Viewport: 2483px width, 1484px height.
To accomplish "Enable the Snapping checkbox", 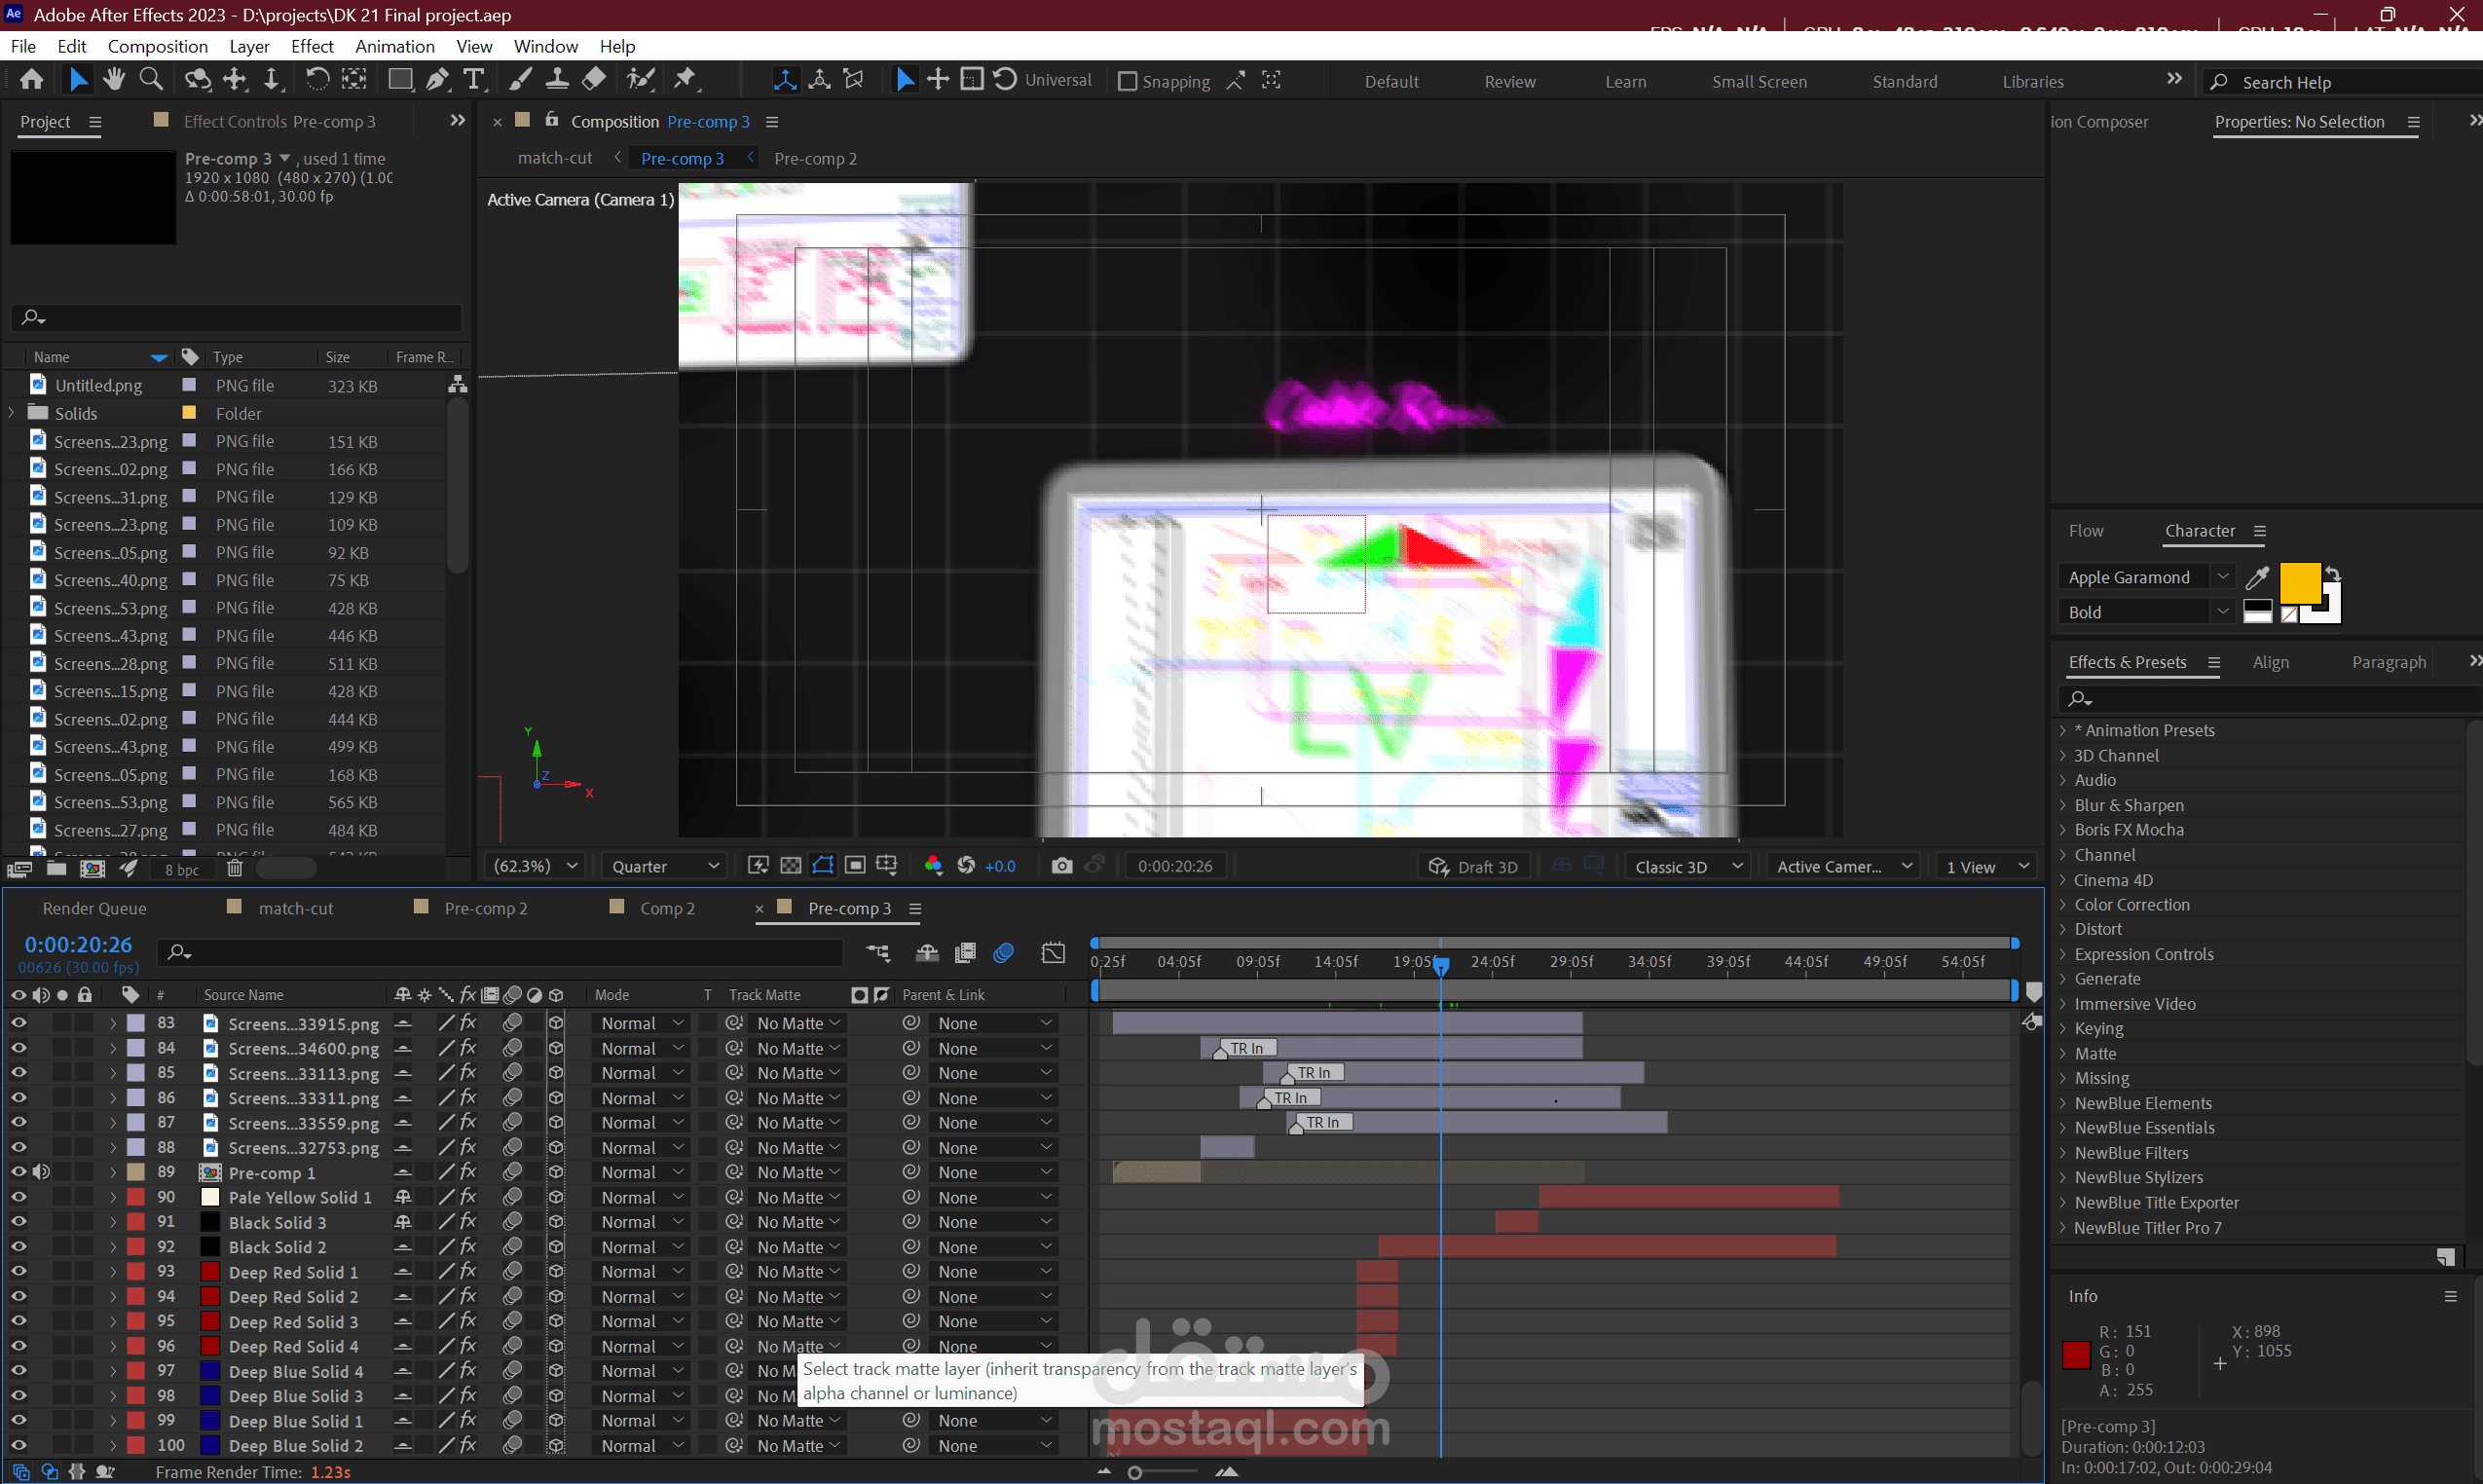I will 1127,81.
